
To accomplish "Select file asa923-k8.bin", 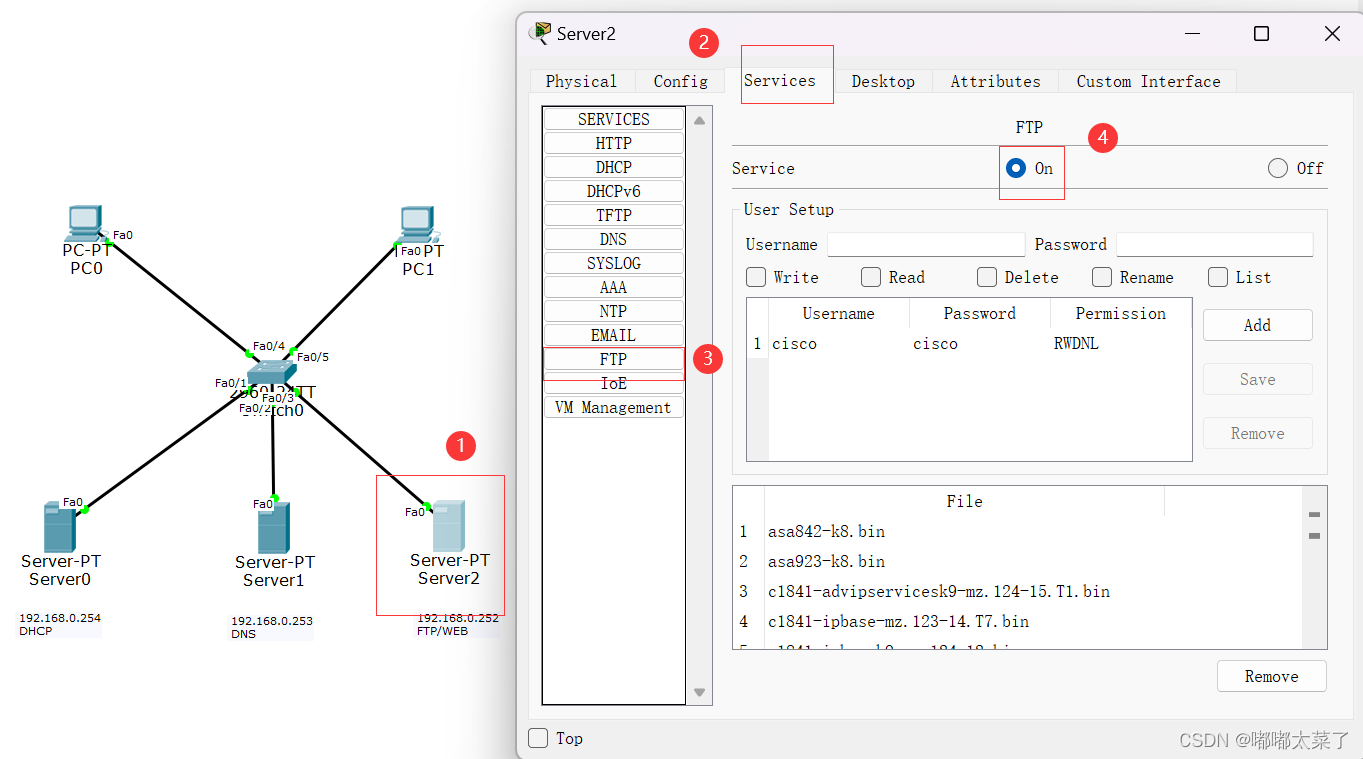I will tap(826, 561).
